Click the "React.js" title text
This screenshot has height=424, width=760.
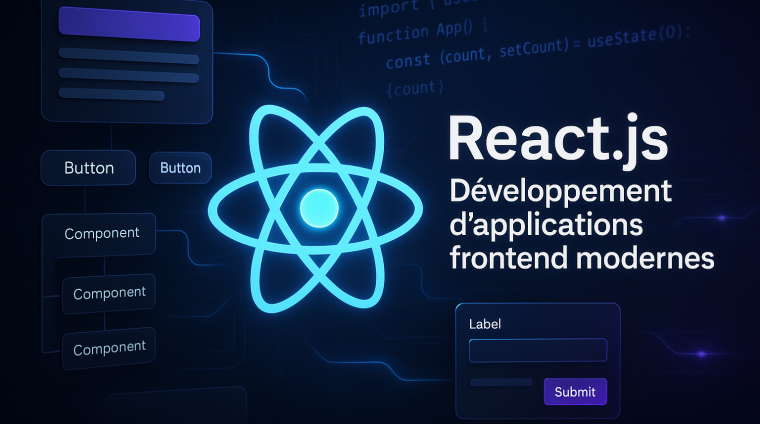(558, 140)
